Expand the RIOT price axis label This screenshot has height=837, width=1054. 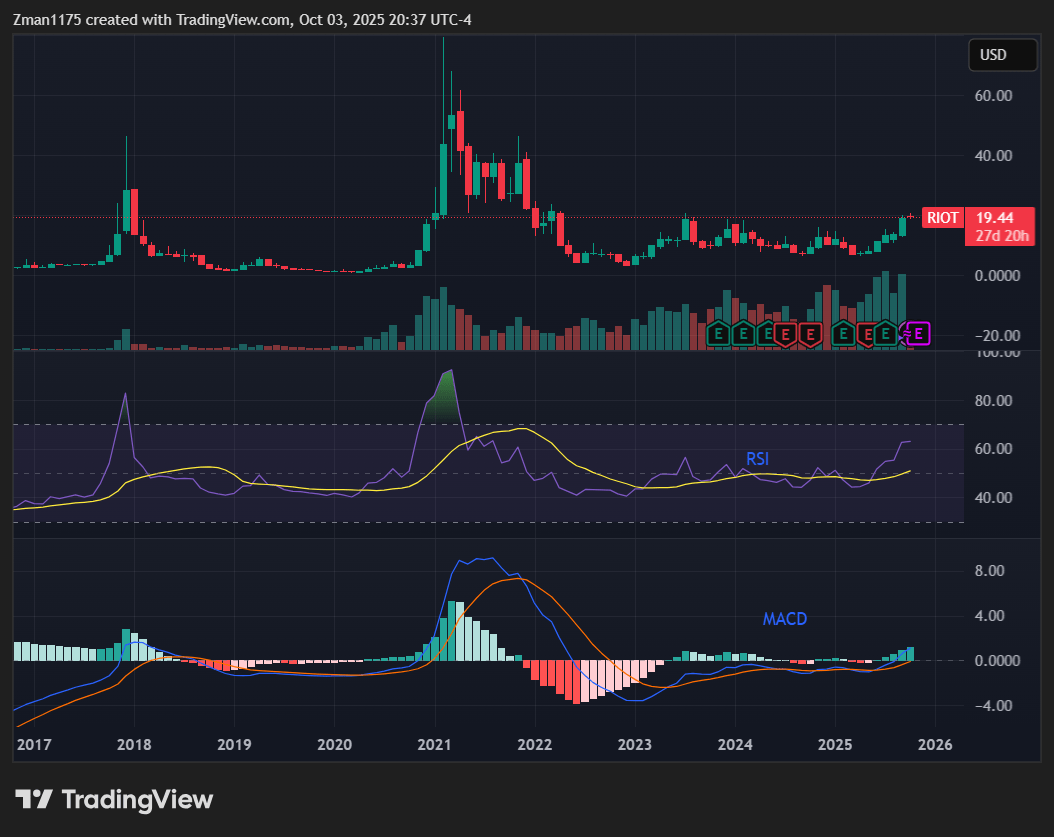942,217
